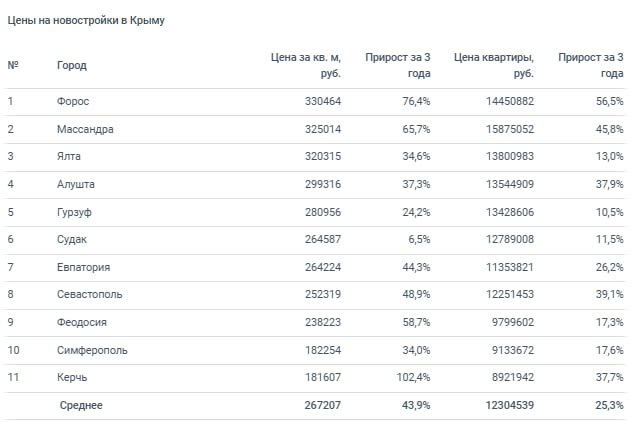Click apartment price 11353821
The height and width of the screenshot is (423, 633).
(x=510, y=267)
